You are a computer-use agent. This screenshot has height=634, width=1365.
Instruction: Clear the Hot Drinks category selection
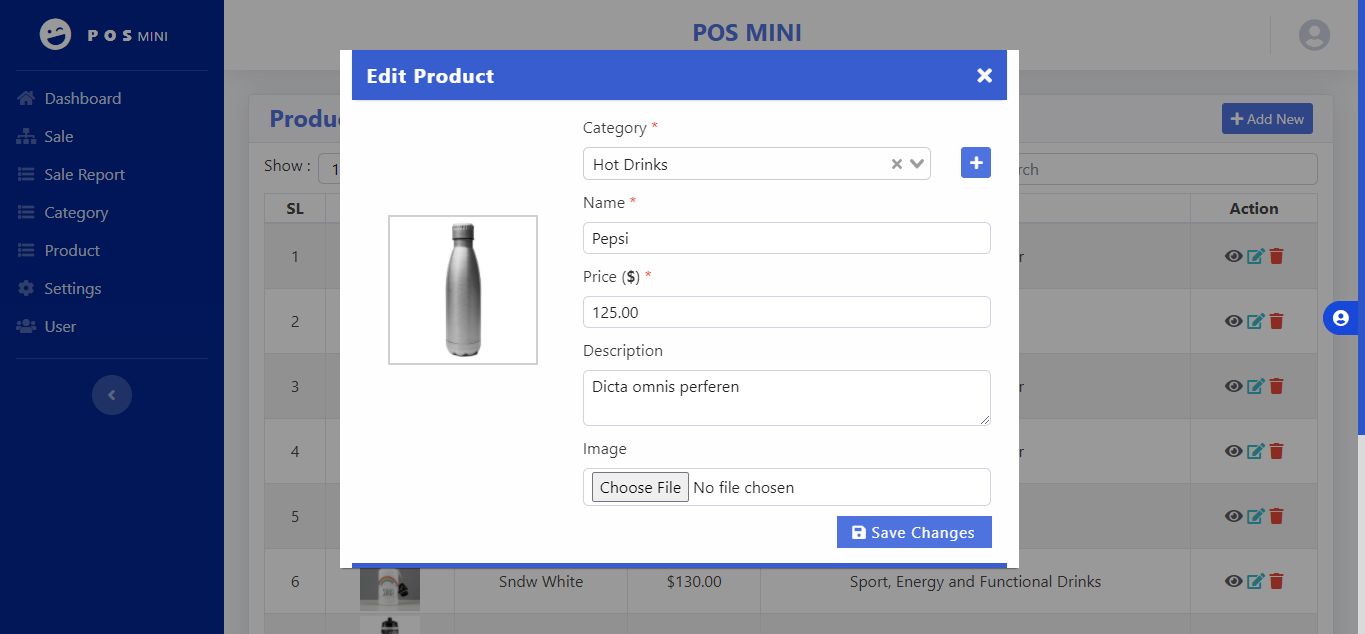pos(897,164)
